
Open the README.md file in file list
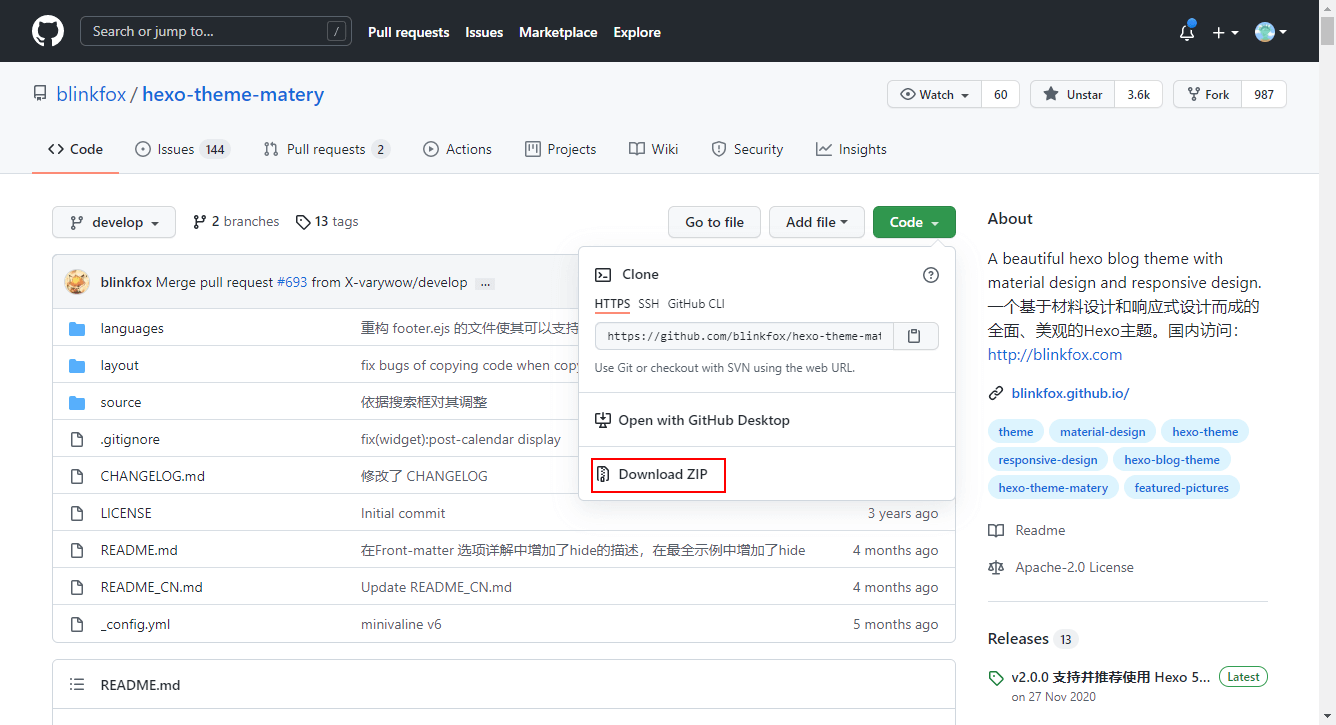139,550
